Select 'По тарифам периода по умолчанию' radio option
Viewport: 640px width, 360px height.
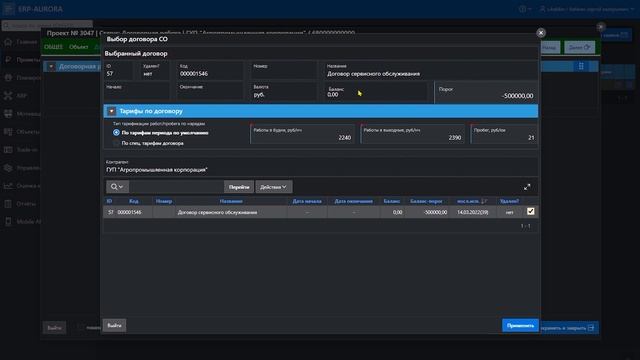pyautogui.click(x=116, y=132)
